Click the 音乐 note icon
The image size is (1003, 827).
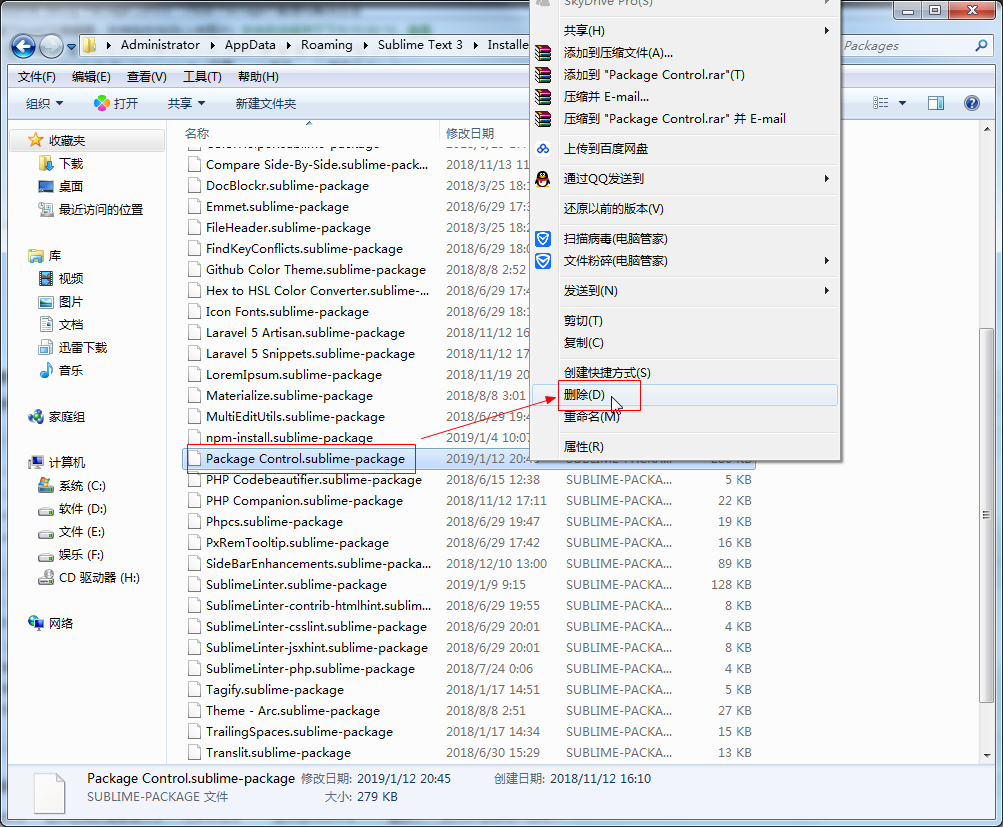pyautogui.click(x=46, y=370)
